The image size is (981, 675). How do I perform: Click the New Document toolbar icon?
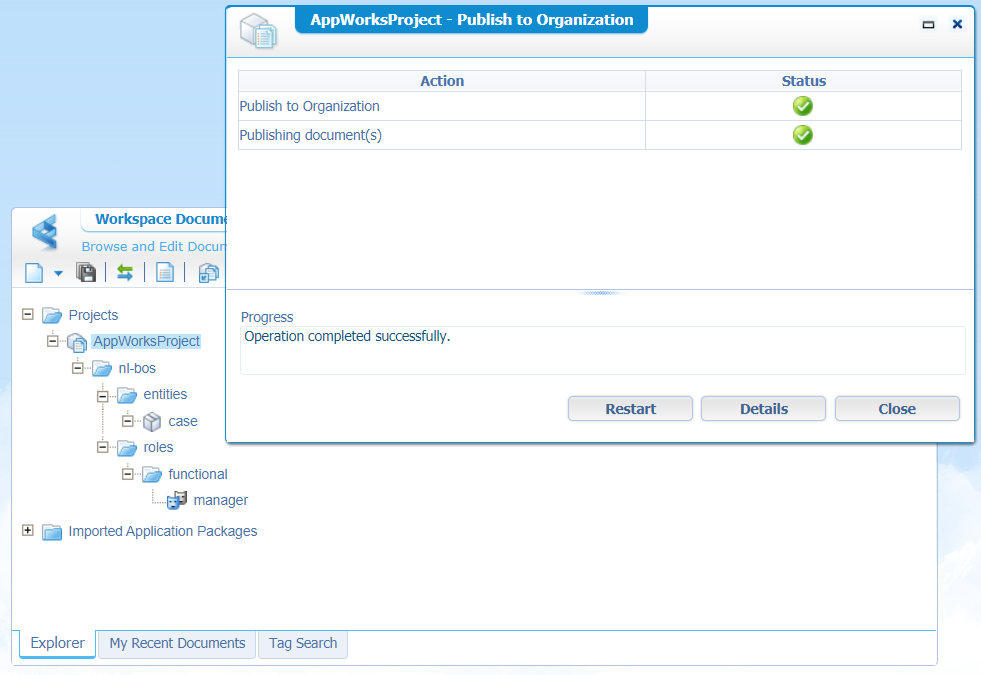[34, 272]
